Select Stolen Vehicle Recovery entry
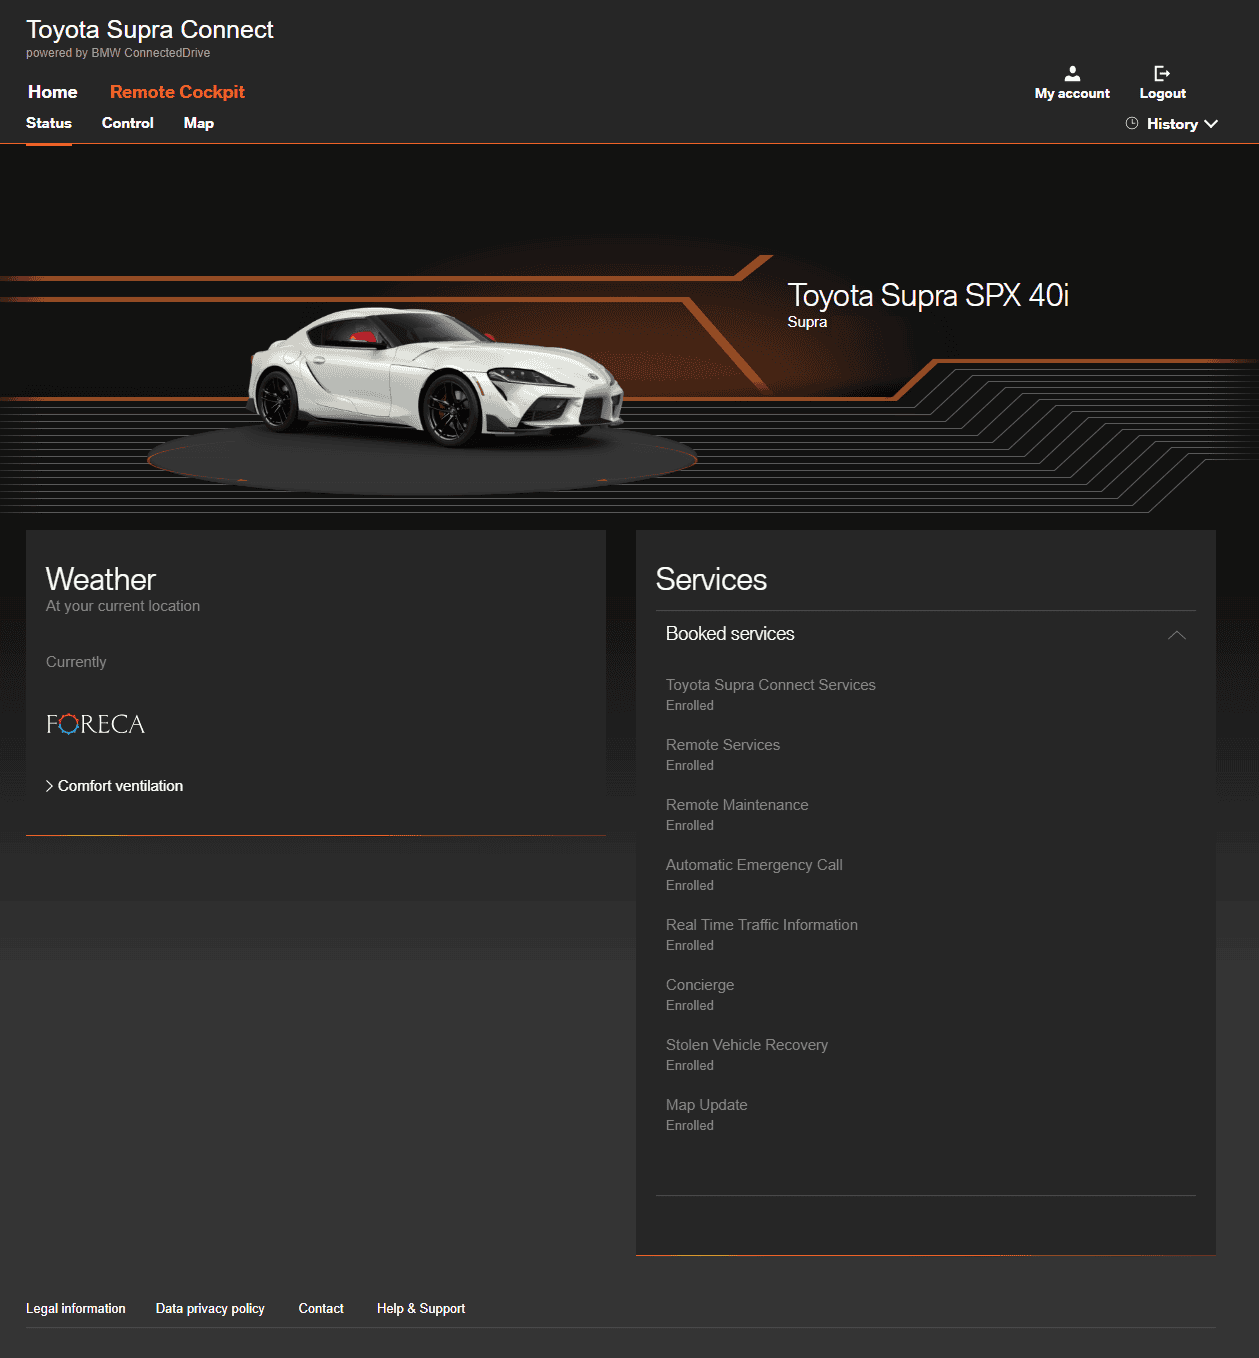 click(747, 1045)
